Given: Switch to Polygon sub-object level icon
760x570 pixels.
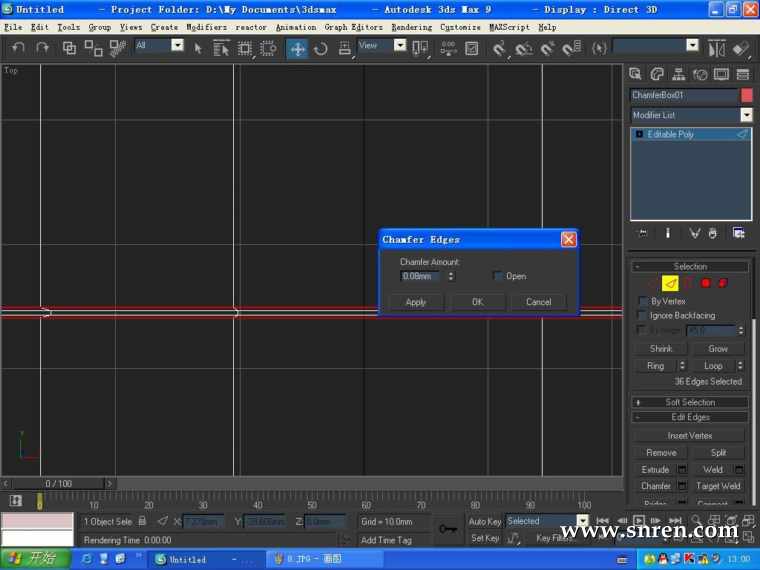Looking at the screenshot, I should click(x=705, y=283).
